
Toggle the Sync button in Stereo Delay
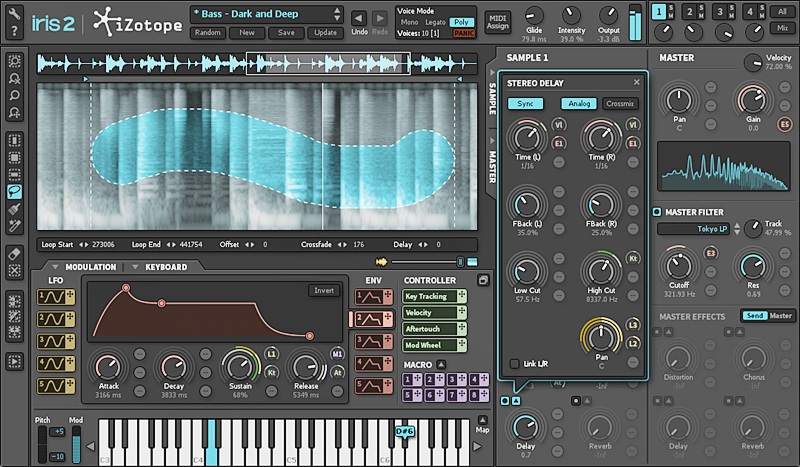coord(525,104)
